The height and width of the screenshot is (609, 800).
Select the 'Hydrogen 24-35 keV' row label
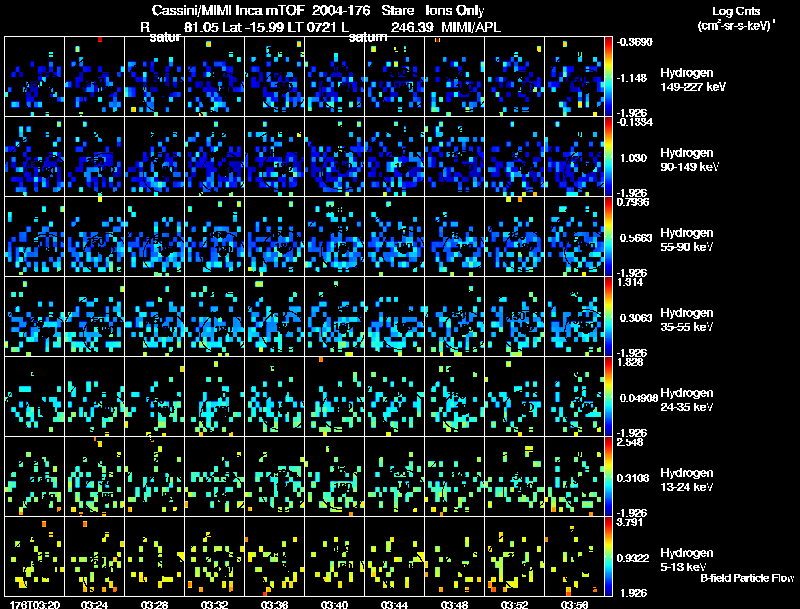click(x=687, y=400)
